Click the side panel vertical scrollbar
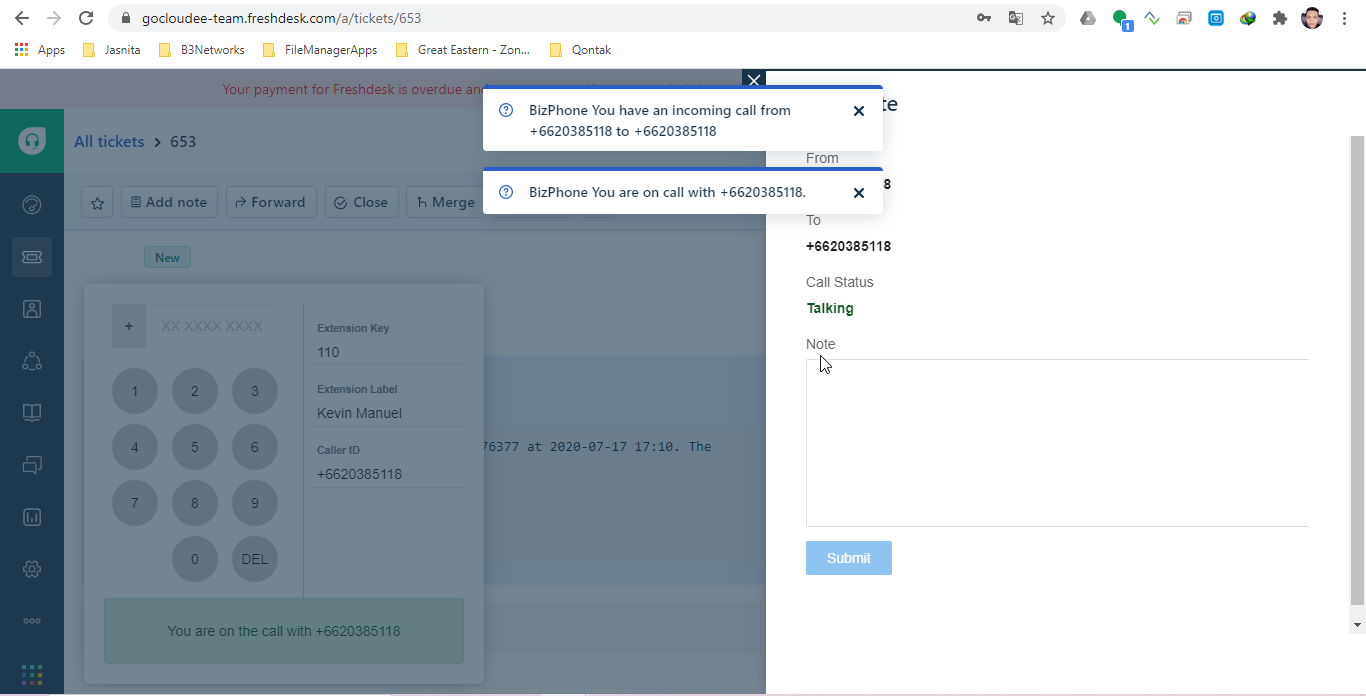This screenshot has width=1366, height=696. tap(1357, 370)
